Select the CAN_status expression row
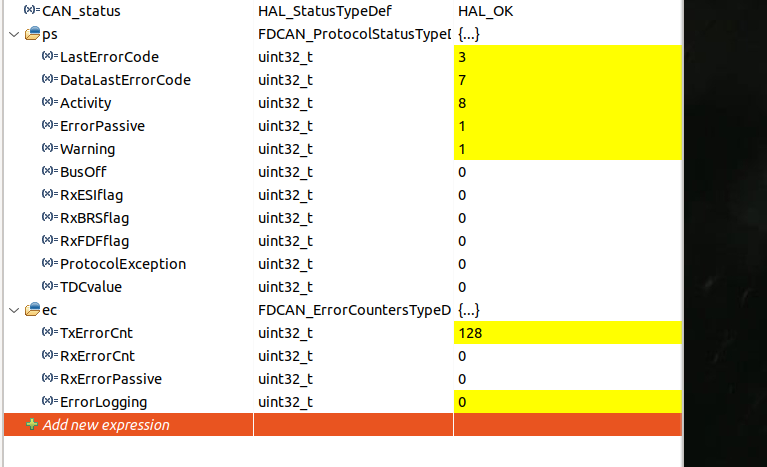This screenshot has height=467, width=767. pos(342,11)
